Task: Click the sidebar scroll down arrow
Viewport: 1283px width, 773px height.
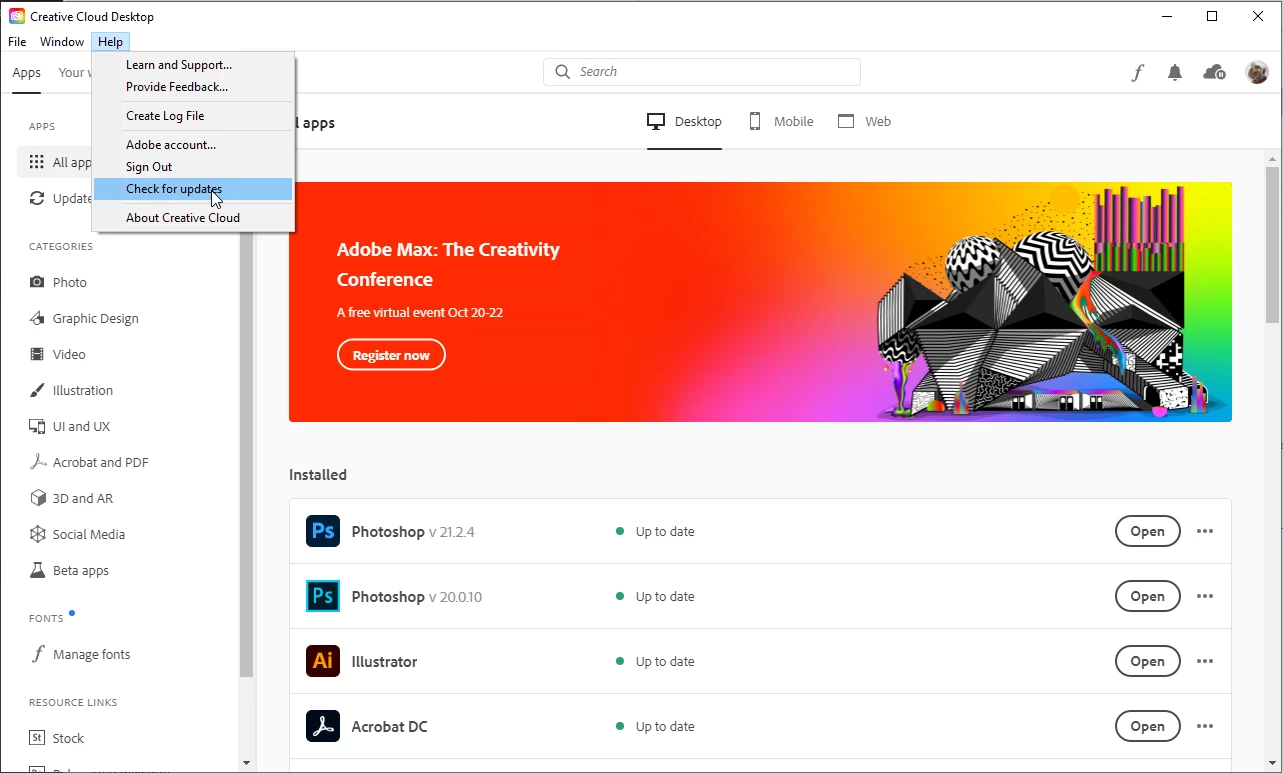Action: [x=247, y=763]
